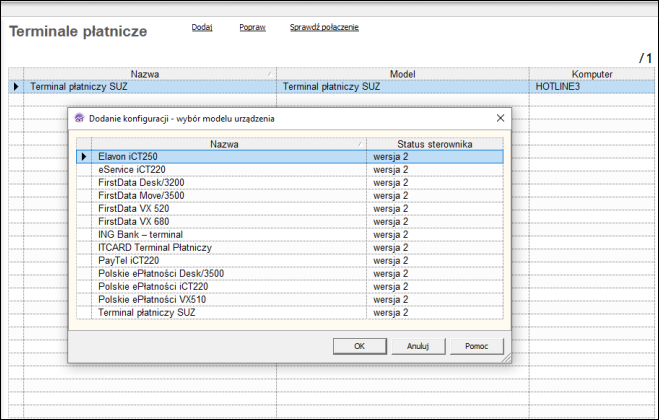Click the Dodaj link
This screenshot has width=659, height=420.
point(202,27)
